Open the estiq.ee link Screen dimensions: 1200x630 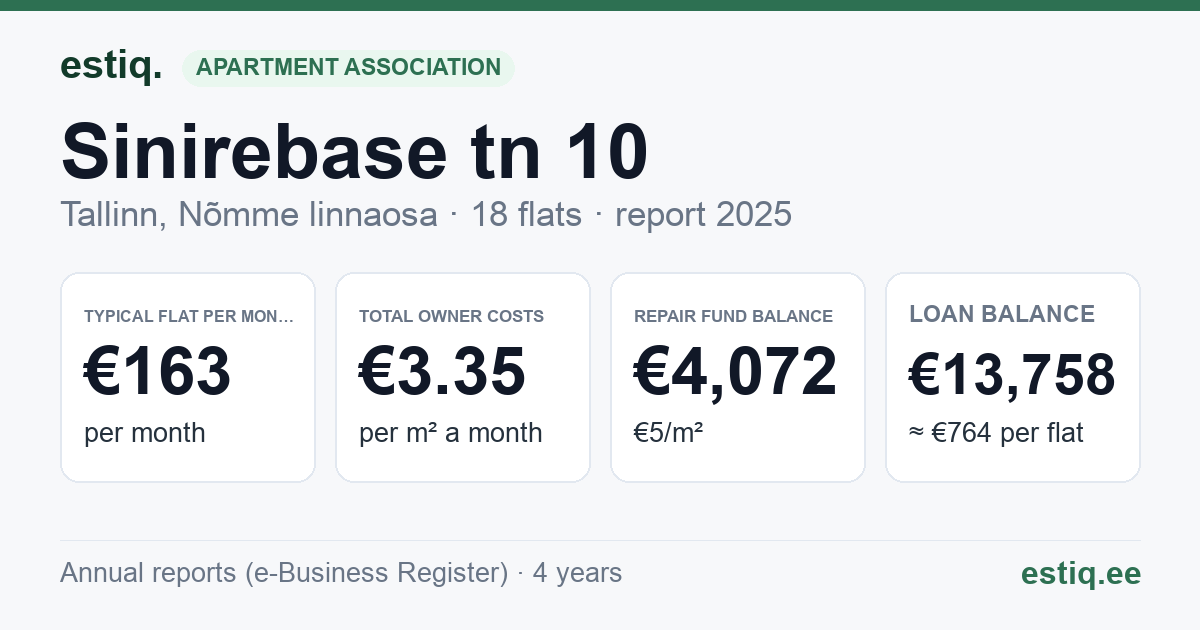click(1081, 573)
